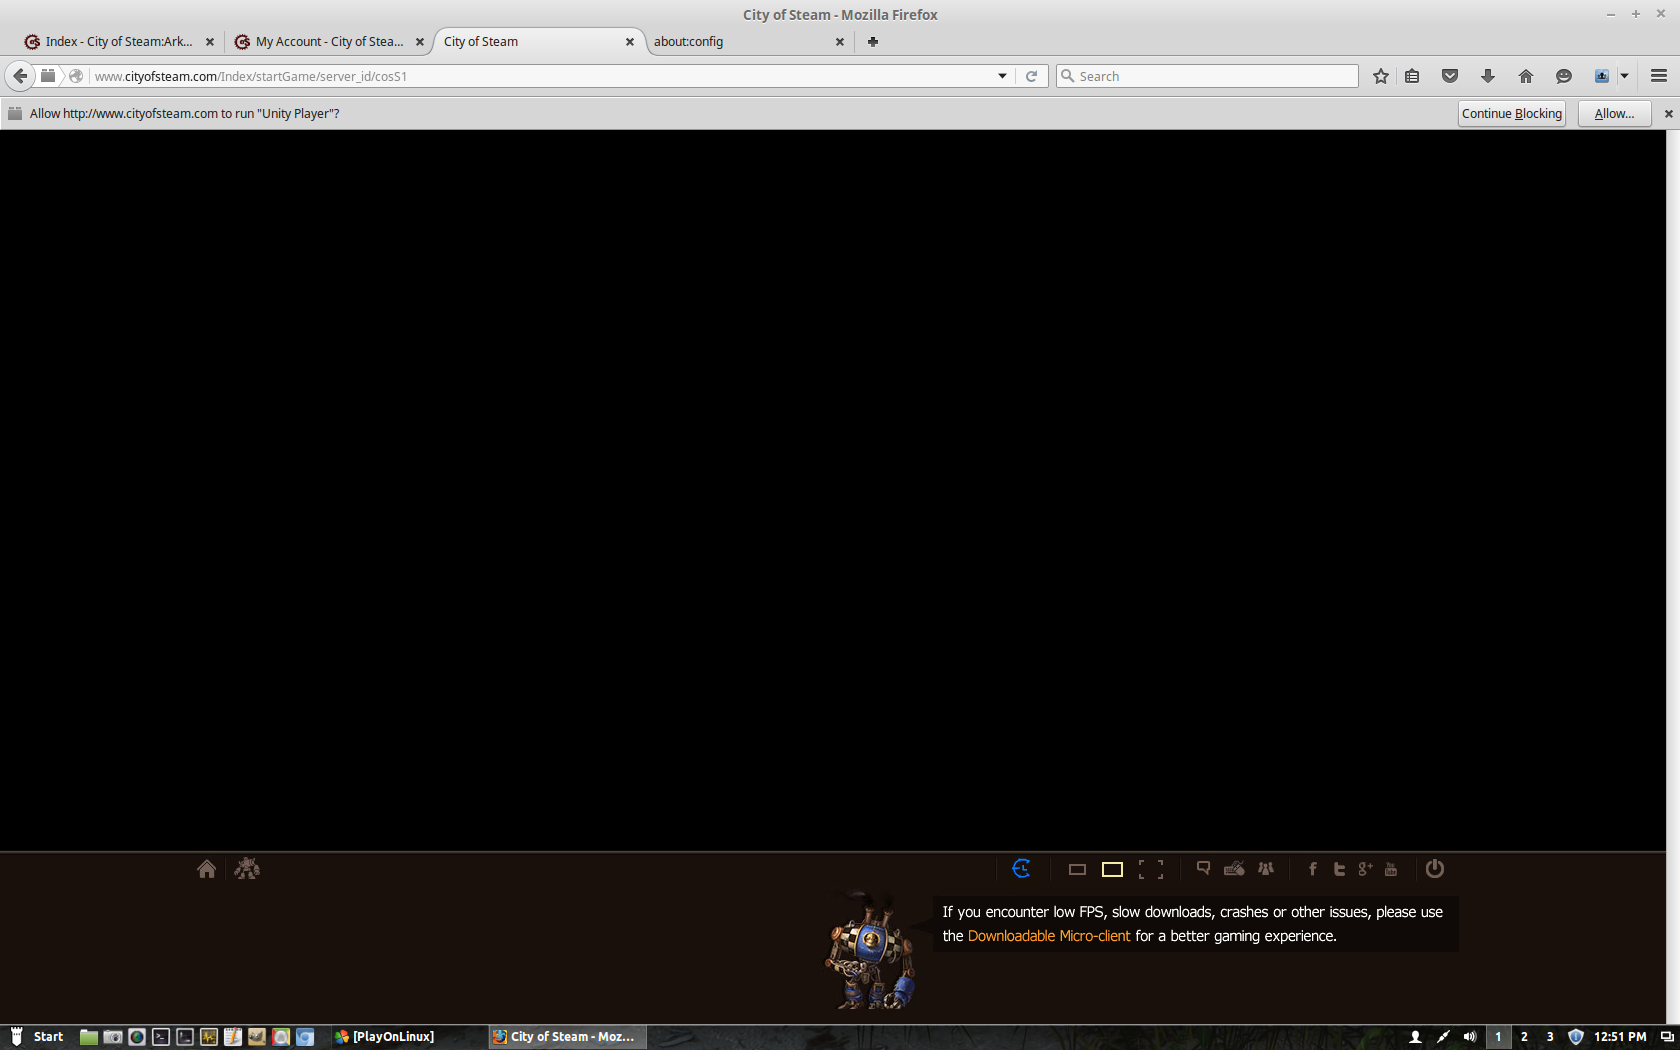
Task: Click Continue Blocking for Unity Player
Action: [1512, 113]
